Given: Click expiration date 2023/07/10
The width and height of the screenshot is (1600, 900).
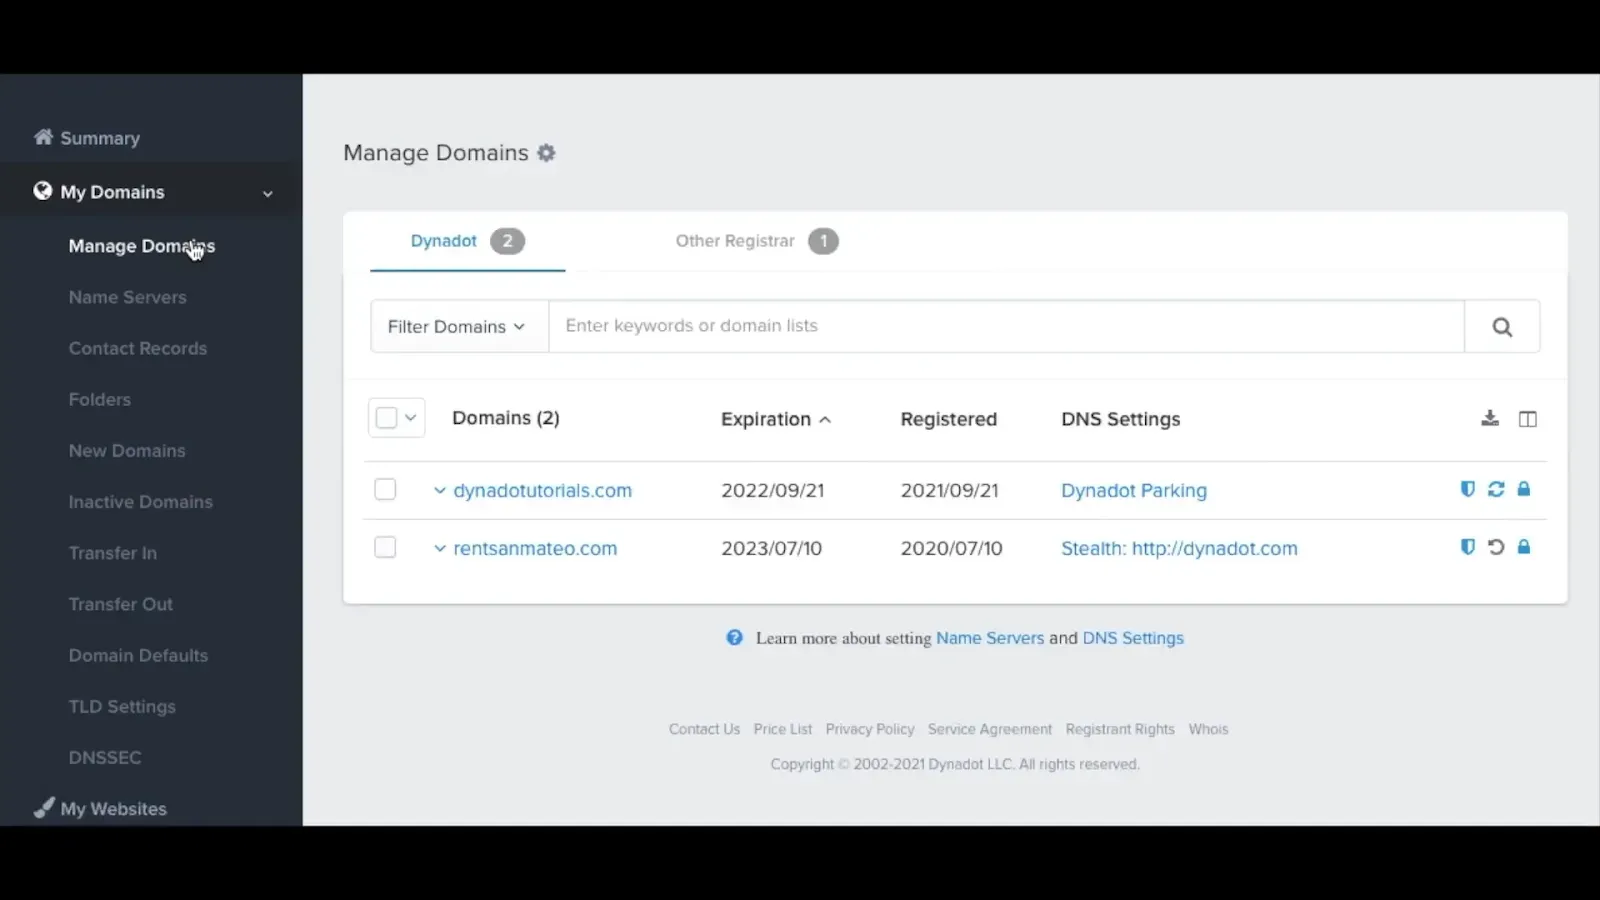Looking at the screenshot, I should click(772, 548).
